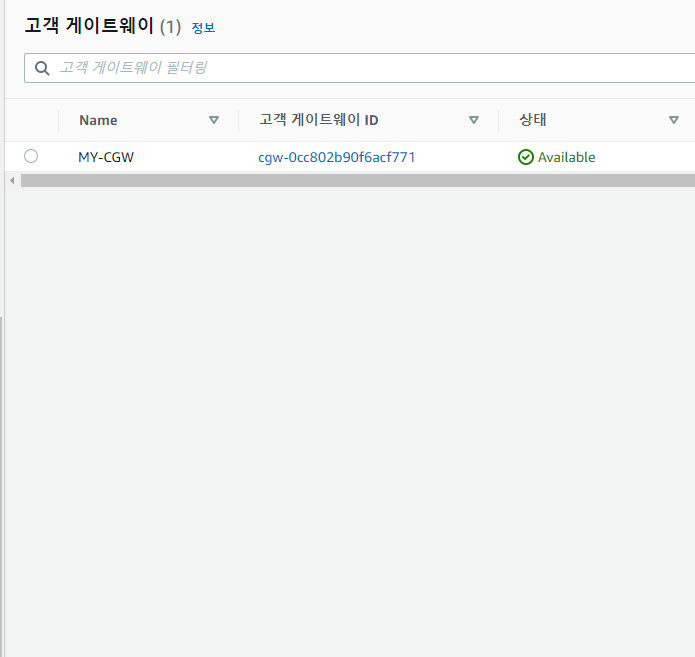
Task: Sort by Name column arrow
Action: (214, 120)
